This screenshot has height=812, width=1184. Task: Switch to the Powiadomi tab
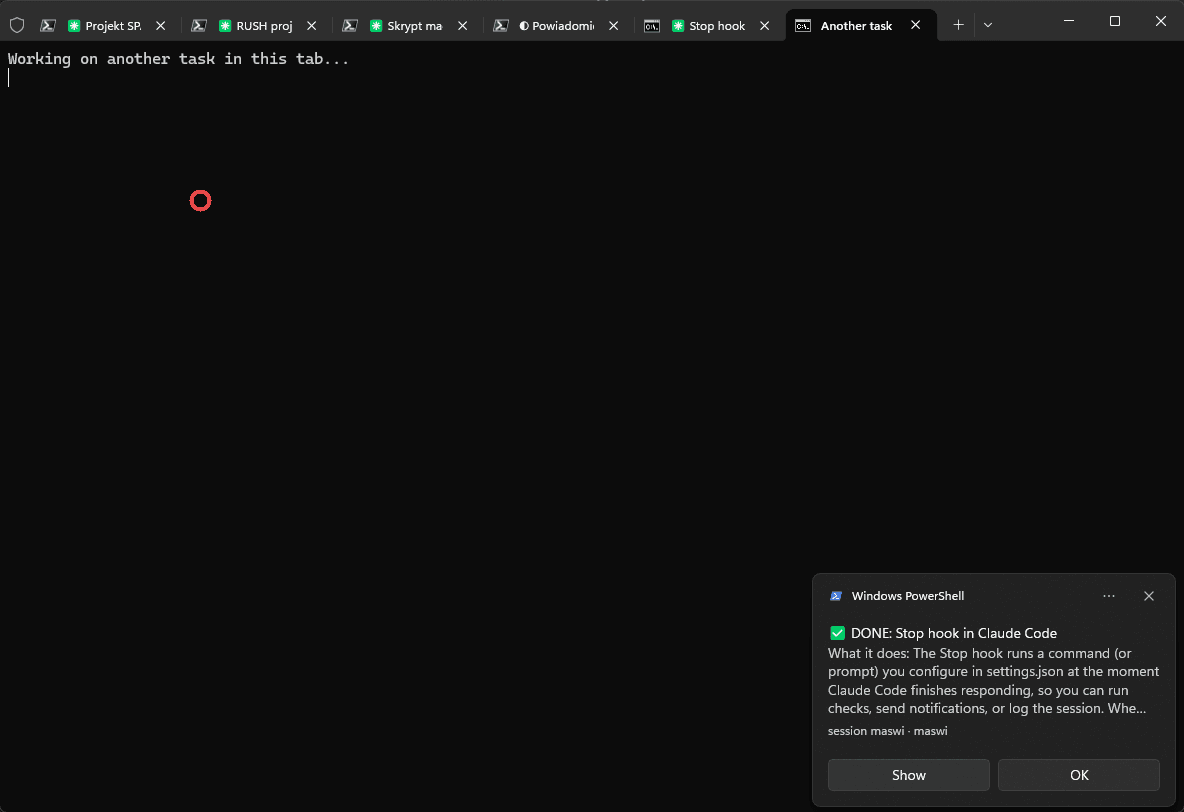[x=557, y=26]
